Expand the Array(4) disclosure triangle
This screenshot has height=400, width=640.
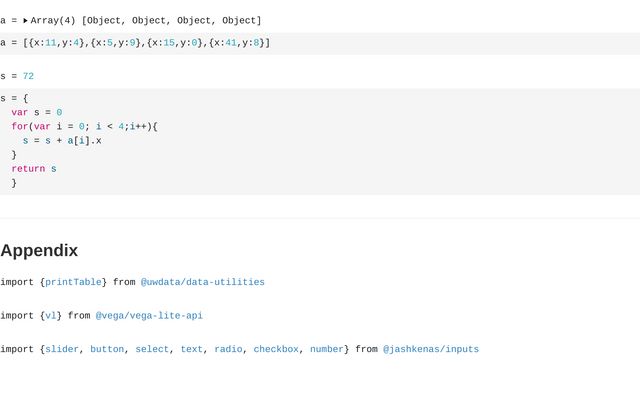pyautogui.click(x=26, y=20)
